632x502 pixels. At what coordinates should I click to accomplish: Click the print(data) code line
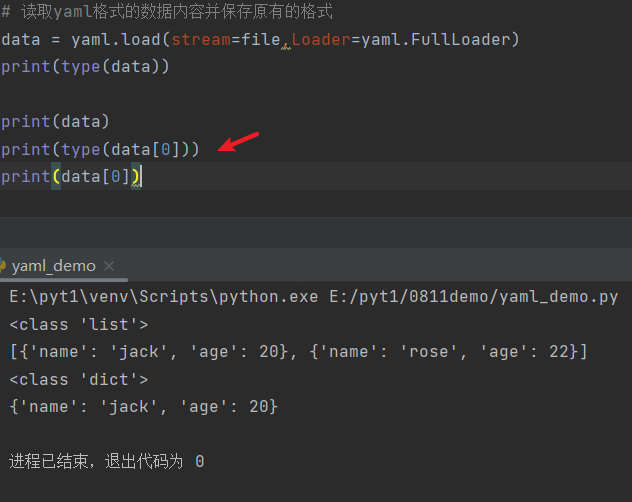click(x=55, y=122)
